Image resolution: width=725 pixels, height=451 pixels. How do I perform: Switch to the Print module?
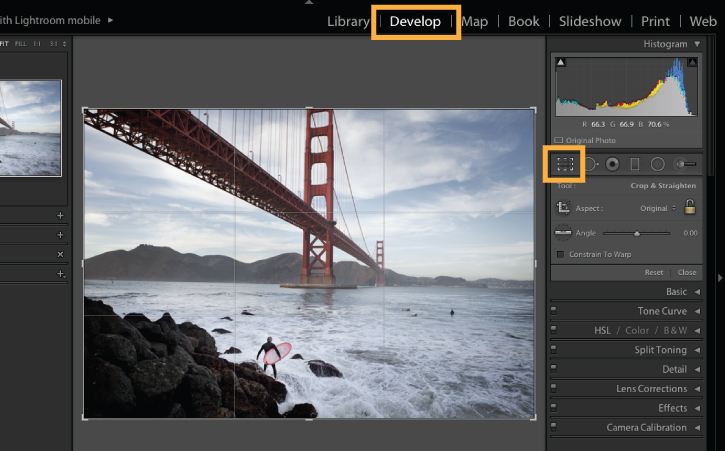pyautogui.click(x=655, y=21)
